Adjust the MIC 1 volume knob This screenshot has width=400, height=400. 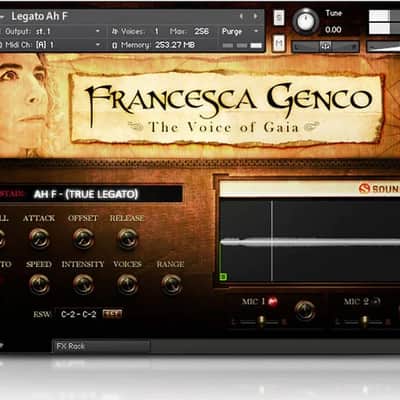click(305, 310)
